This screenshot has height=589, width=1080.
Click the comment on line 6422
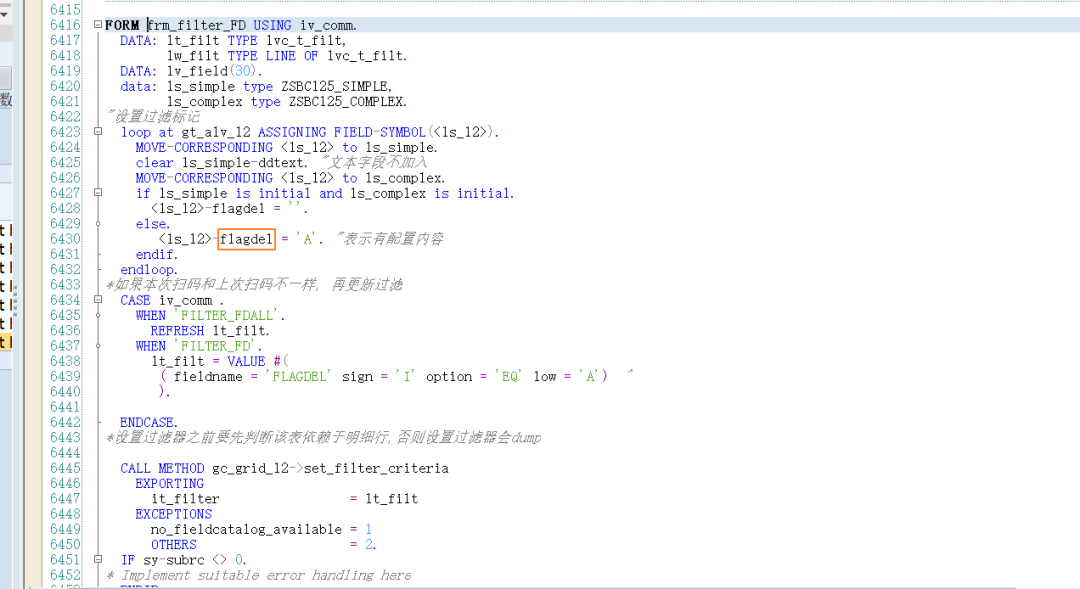pyautogui.click(x=154, y=116)
